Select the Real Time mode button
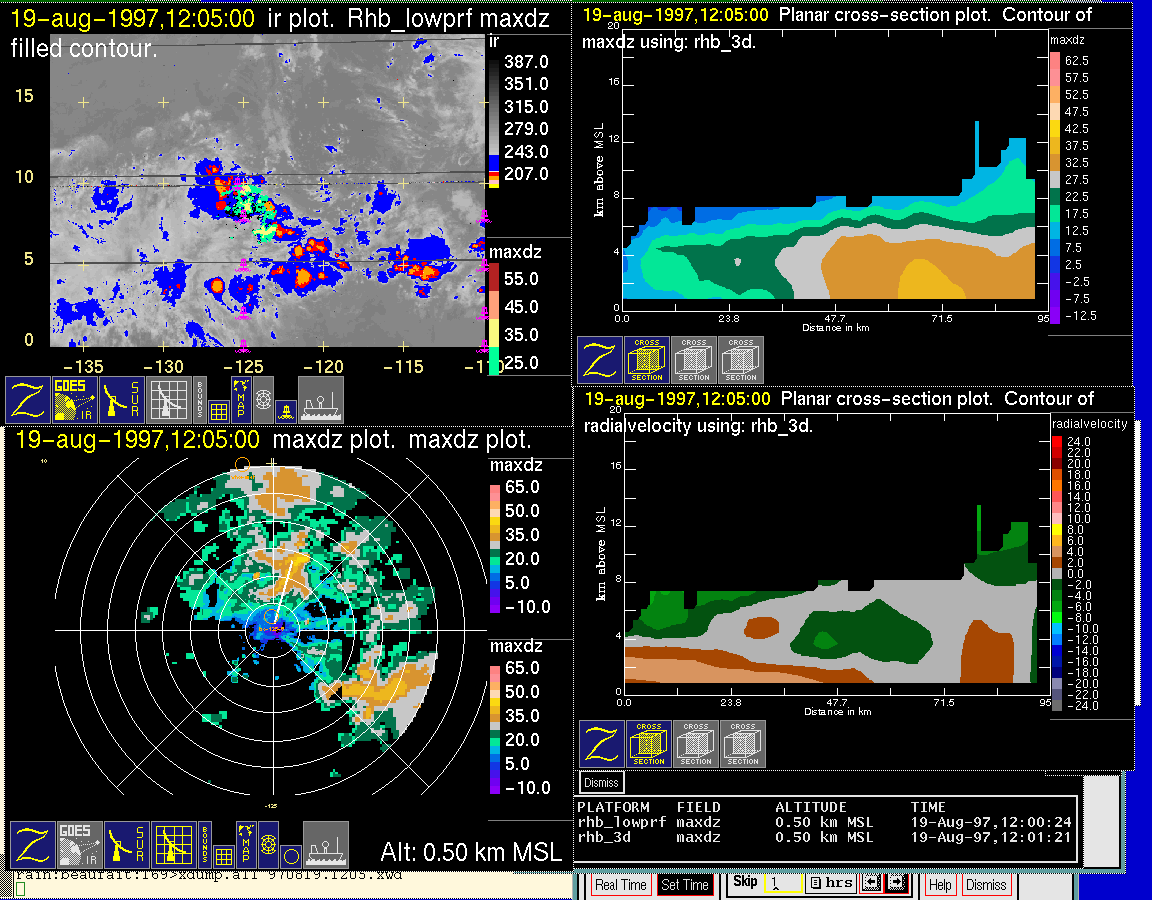This screenshot has width=1152, height=900. (620, 885)
